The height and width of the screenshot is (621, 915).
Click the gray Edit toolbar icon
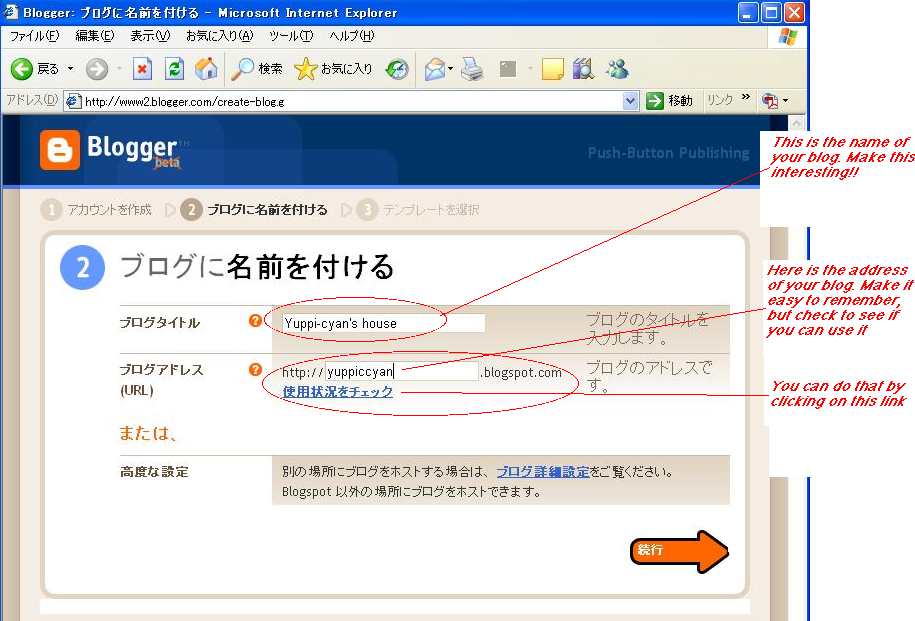508,69
